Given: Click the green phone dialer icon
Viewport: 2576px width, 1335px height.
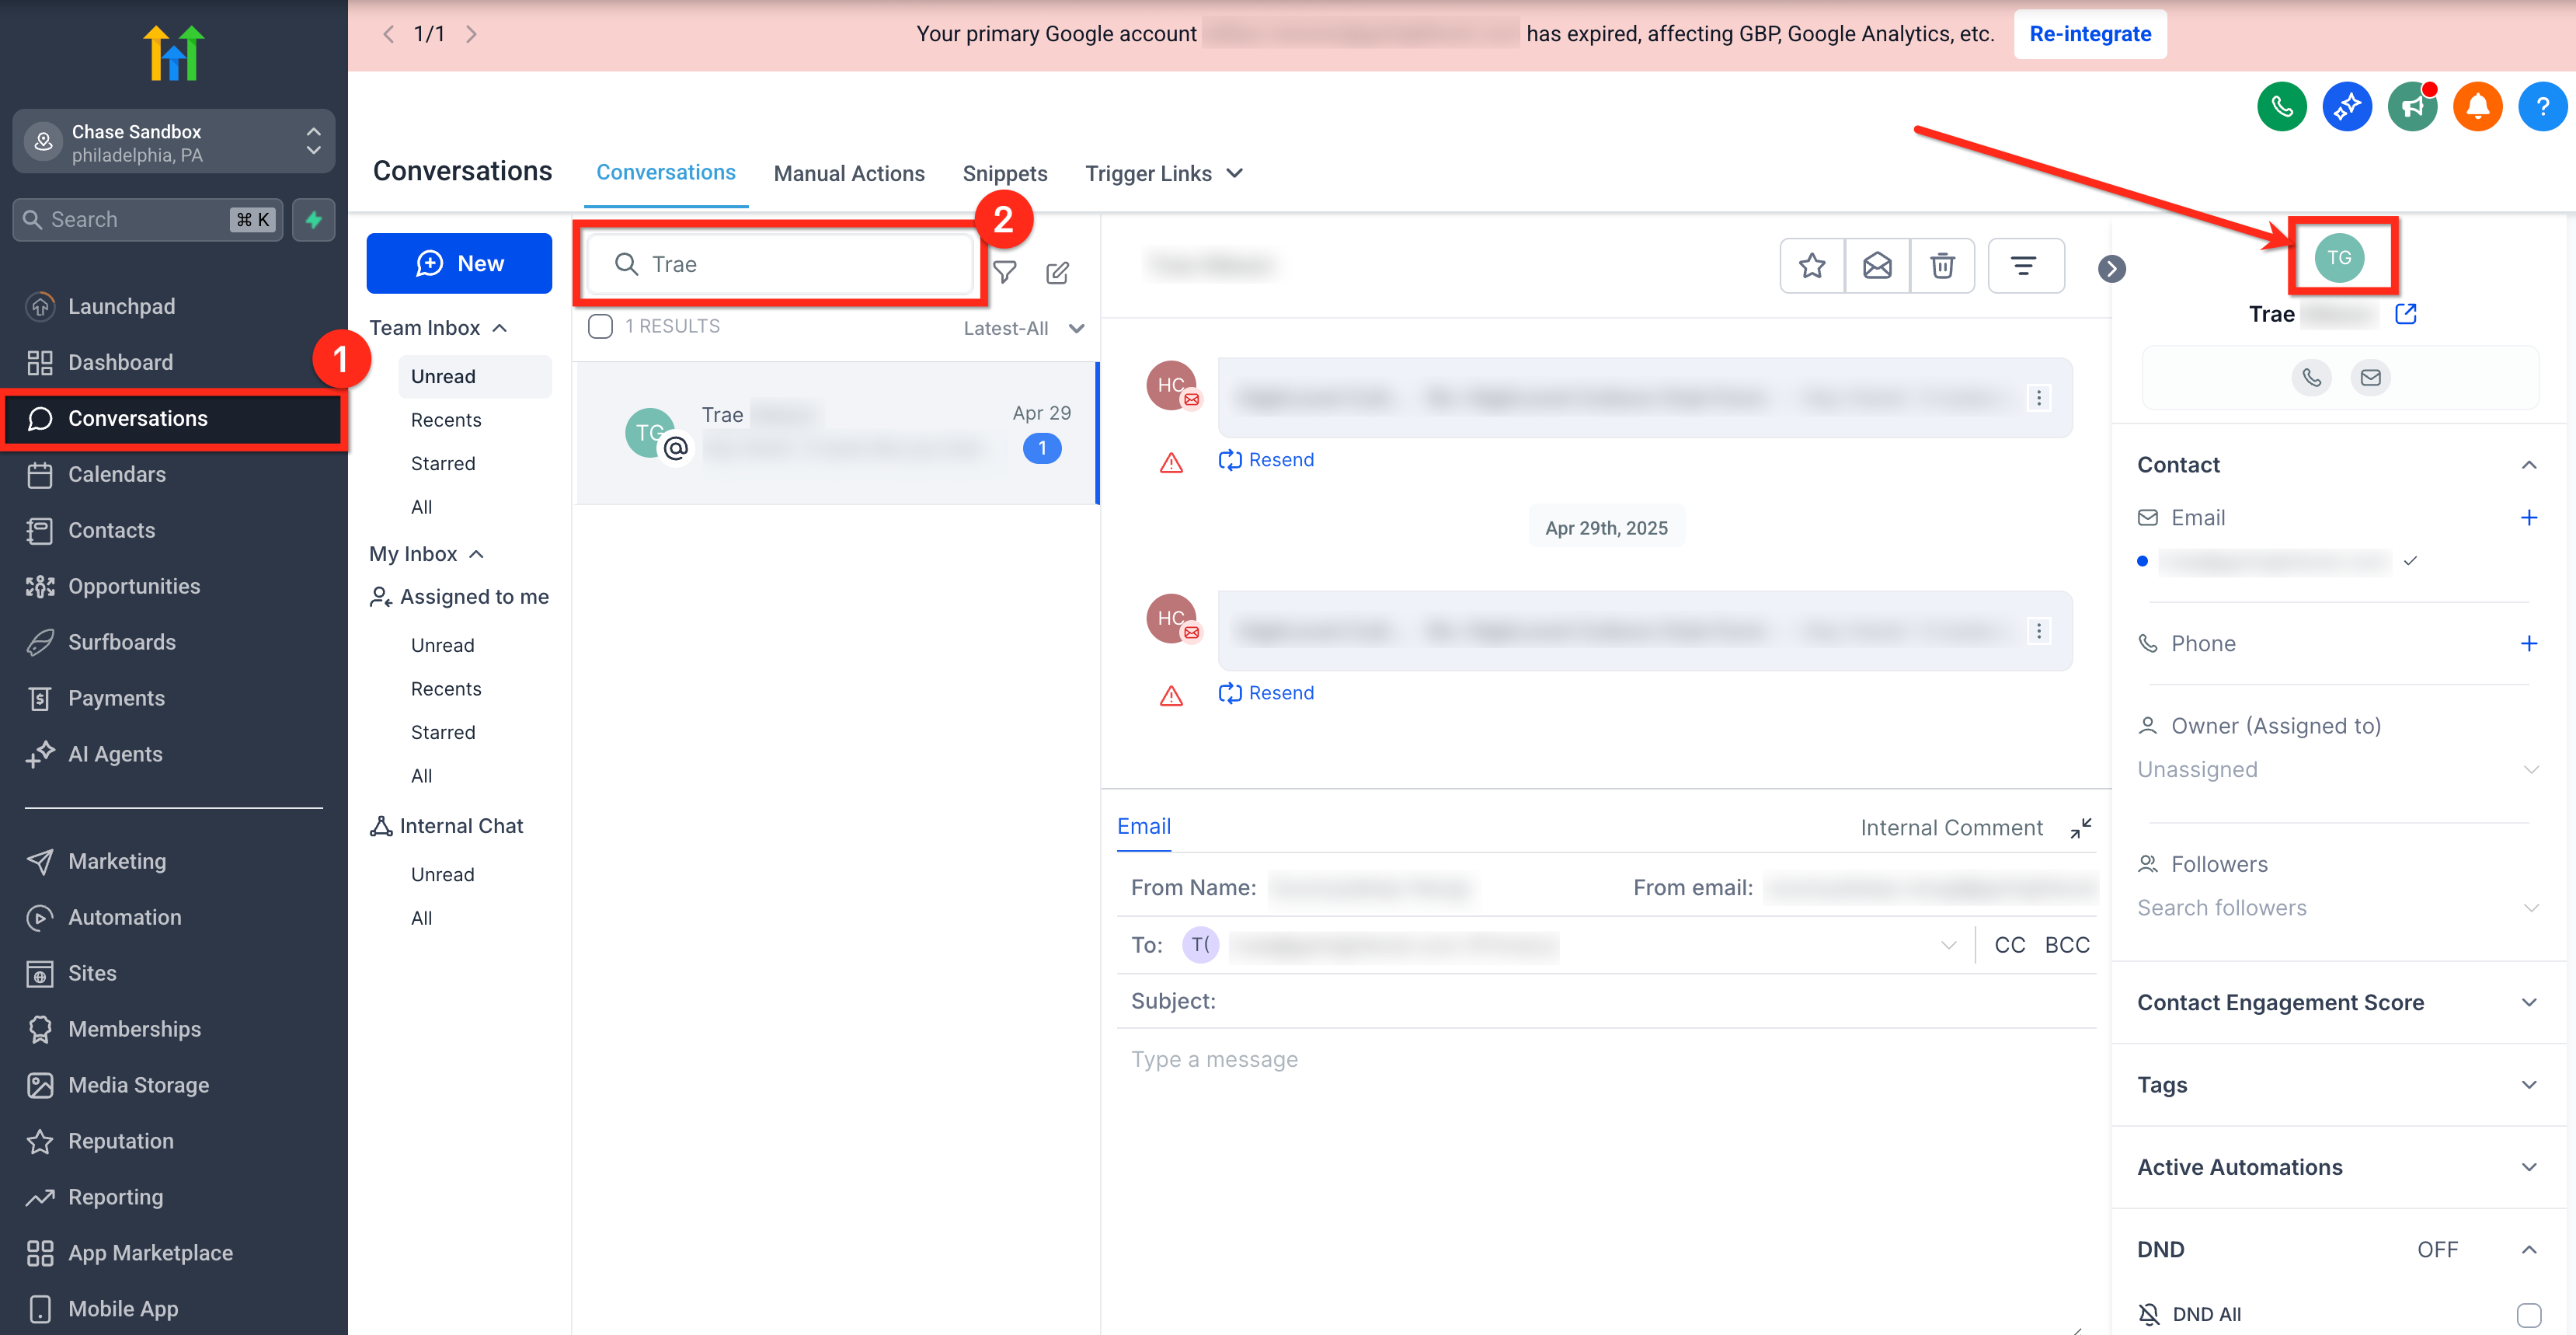Looking at the screenshot, I should (x=2281, y=106).
